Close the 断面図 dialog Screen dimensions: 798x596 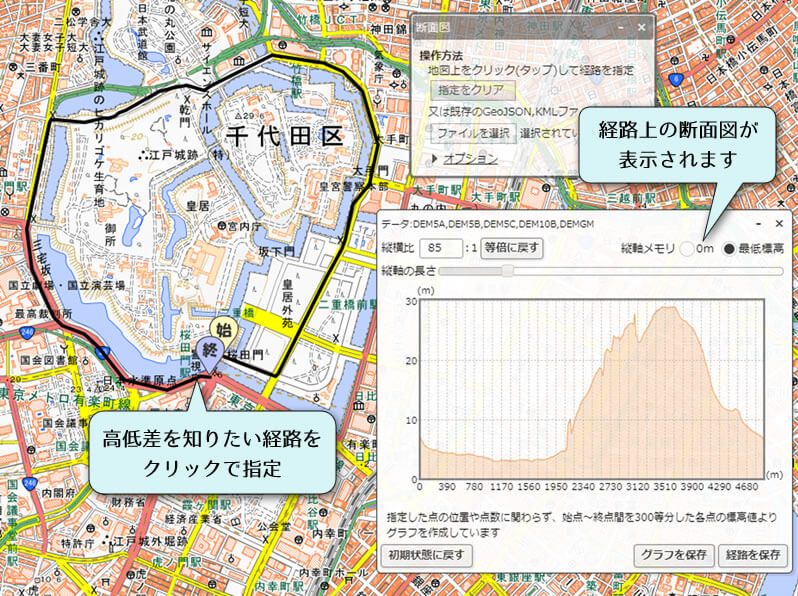coord(641,27)
